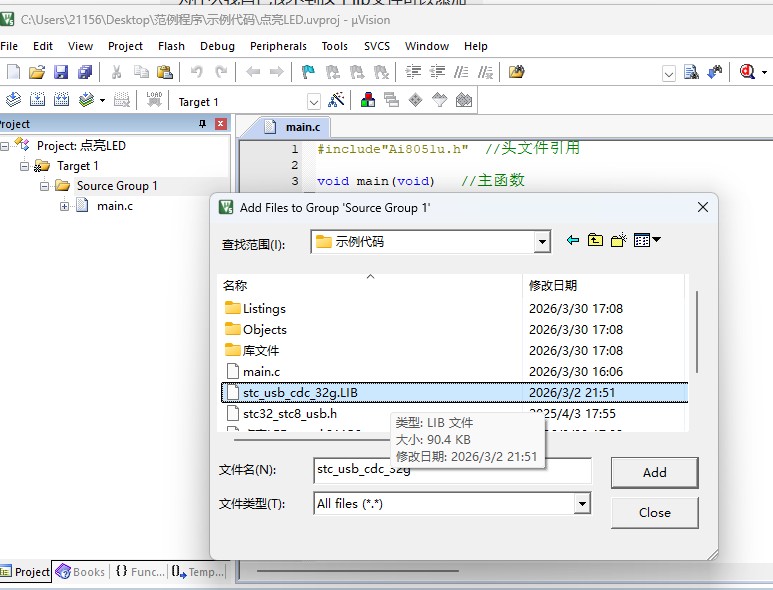Image resolution: width=773 pixels, height=590 pixels.
Task: Open the Edit menu
Action: 43,46
